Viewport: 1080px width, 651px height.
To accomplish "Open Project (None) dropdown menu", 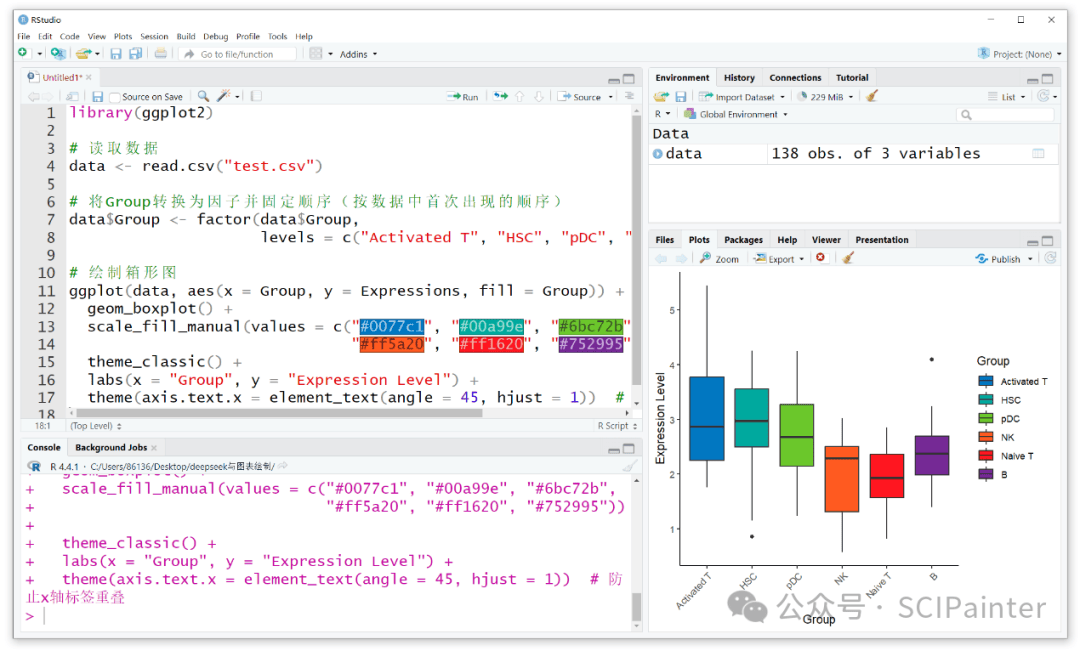I will pos(1020,54).
